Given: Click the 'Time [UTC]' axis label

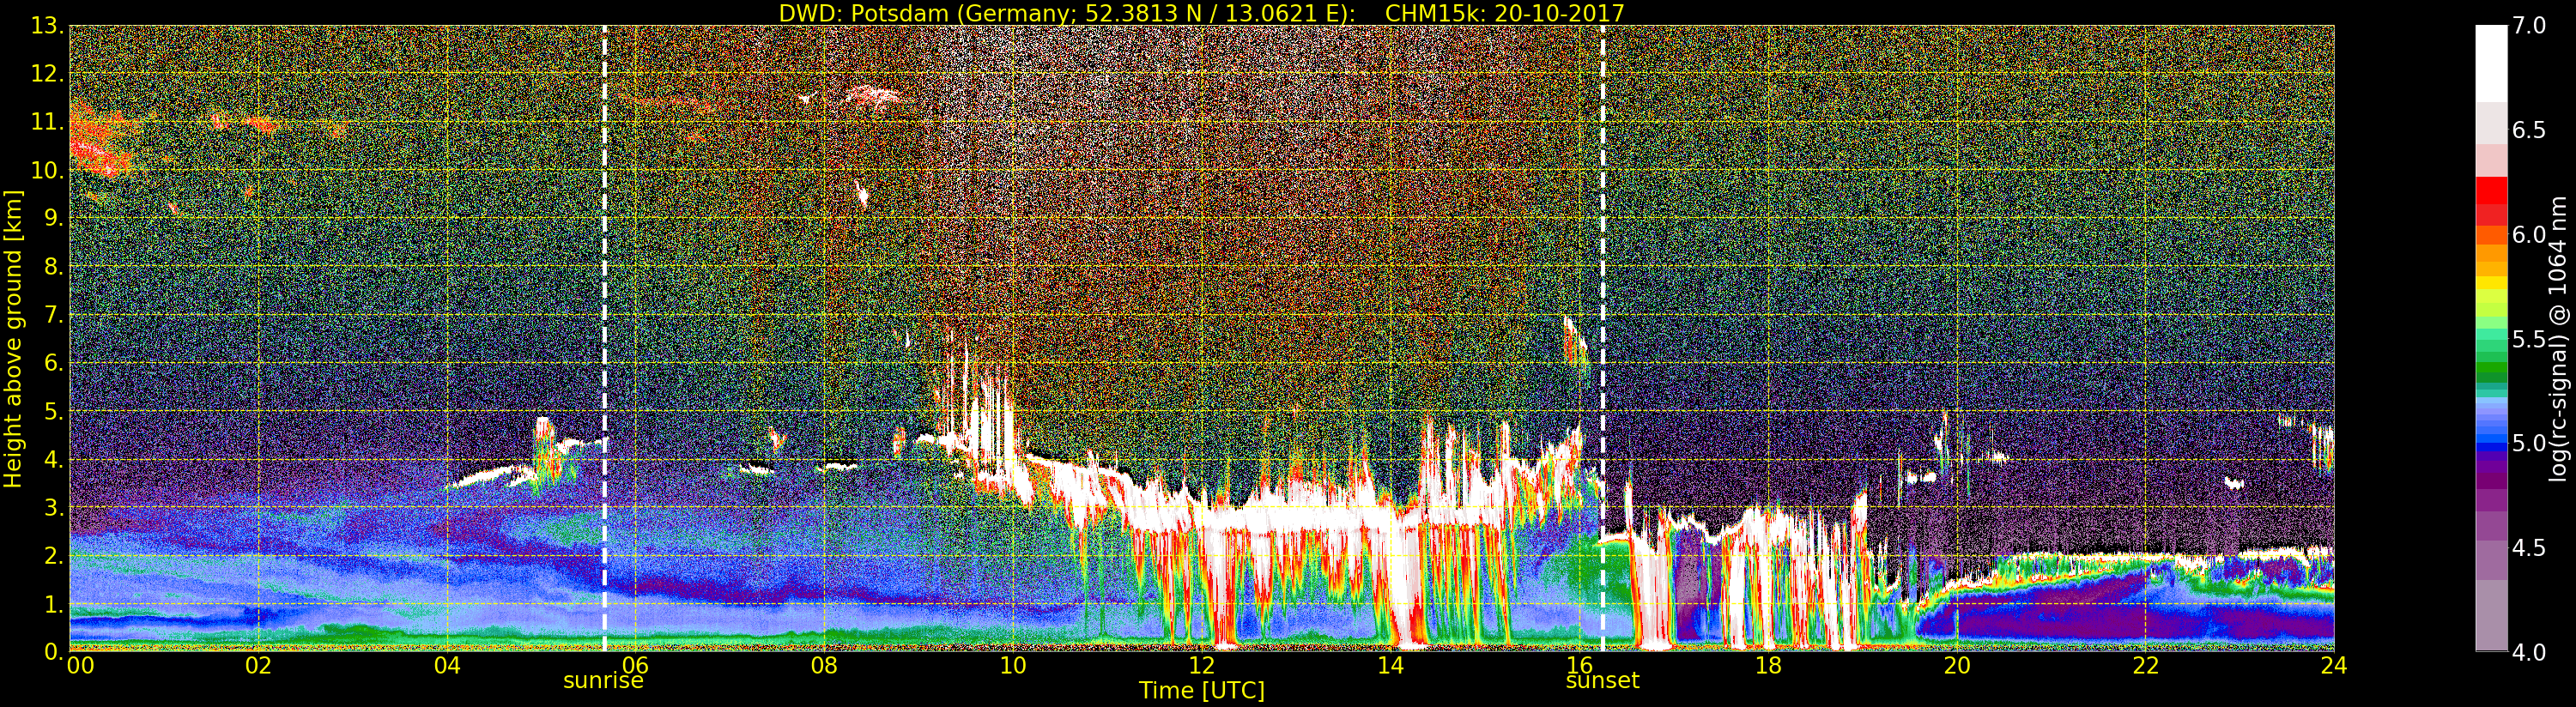Looking at the screenshot, I should point(1201,690).
